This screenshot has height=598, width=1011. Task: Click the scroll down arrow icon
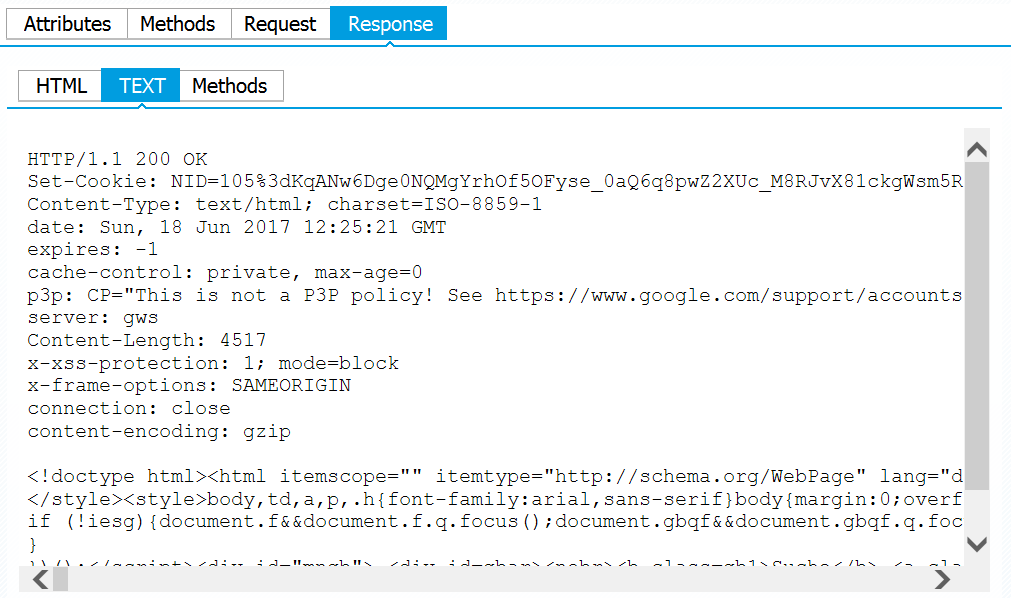point(977,544)
